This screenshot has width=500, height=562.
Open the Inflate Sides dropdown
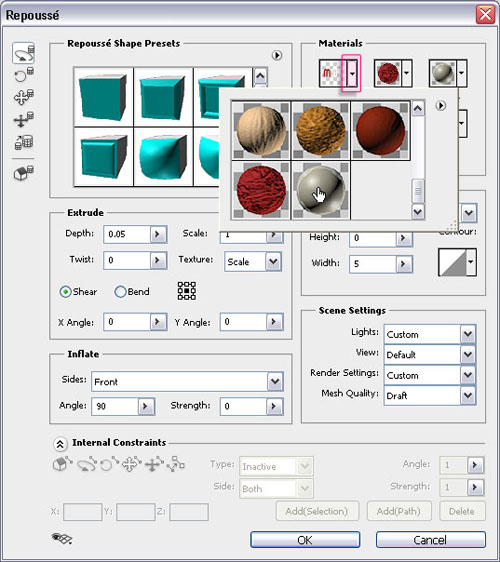[275, 381]
